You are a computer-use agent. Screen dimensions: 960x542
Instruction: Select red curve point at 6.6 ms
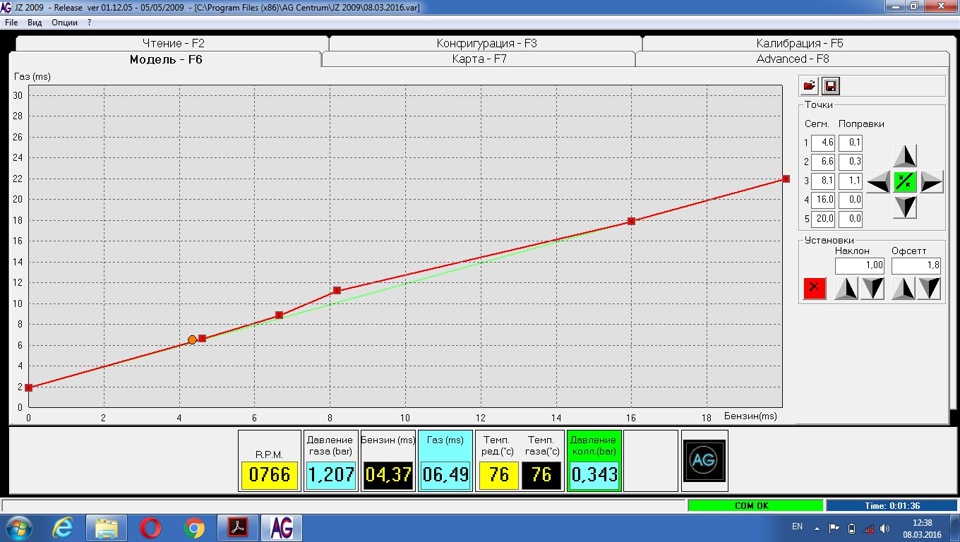point(279,315)
